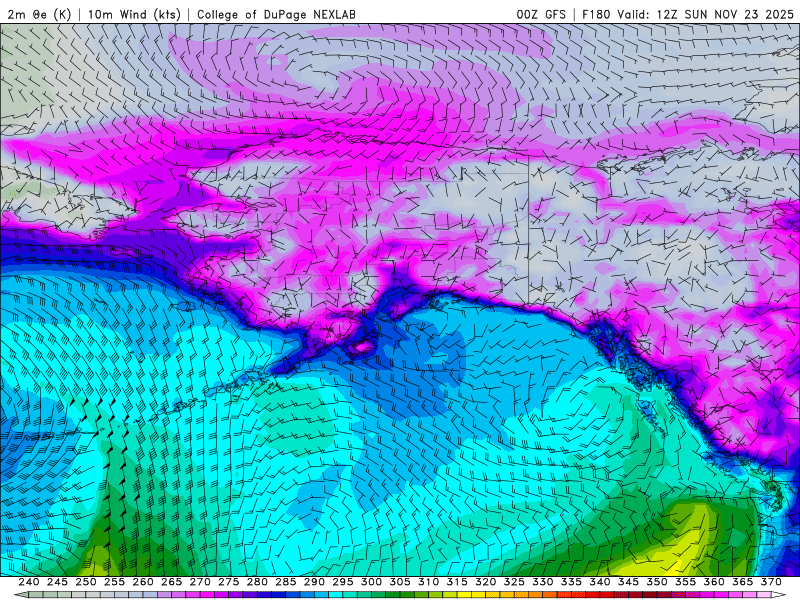Click the 275 color scale label
Image resolution: width=800 pixels, height=600 pixels.
pos(229,582)
